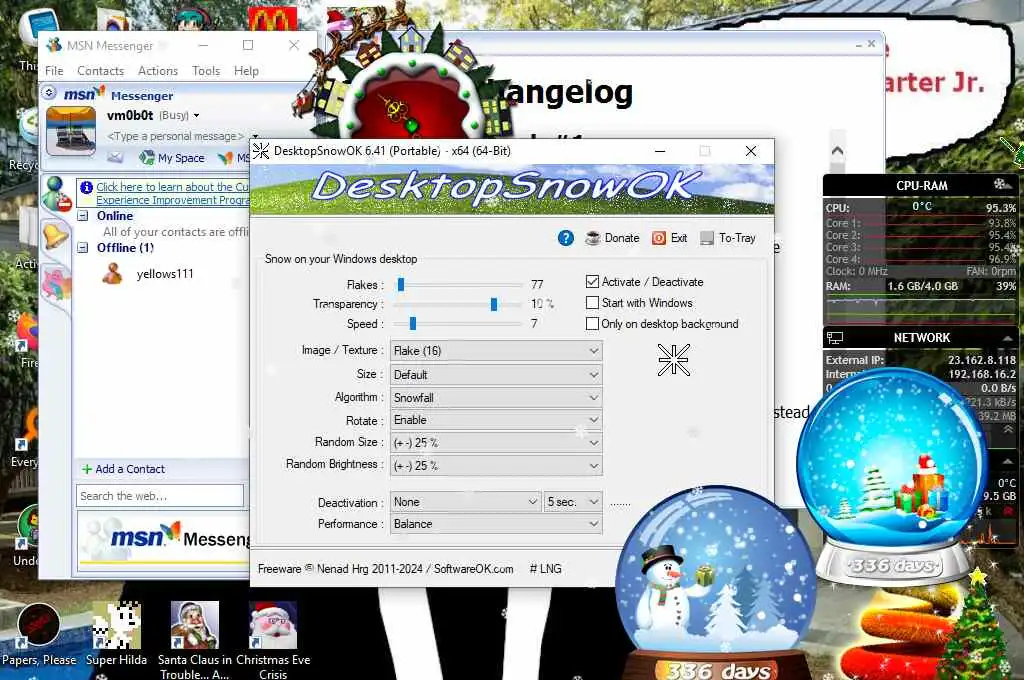Open the 5 sec. deactivation delay dropdown

tap(573, 502)
